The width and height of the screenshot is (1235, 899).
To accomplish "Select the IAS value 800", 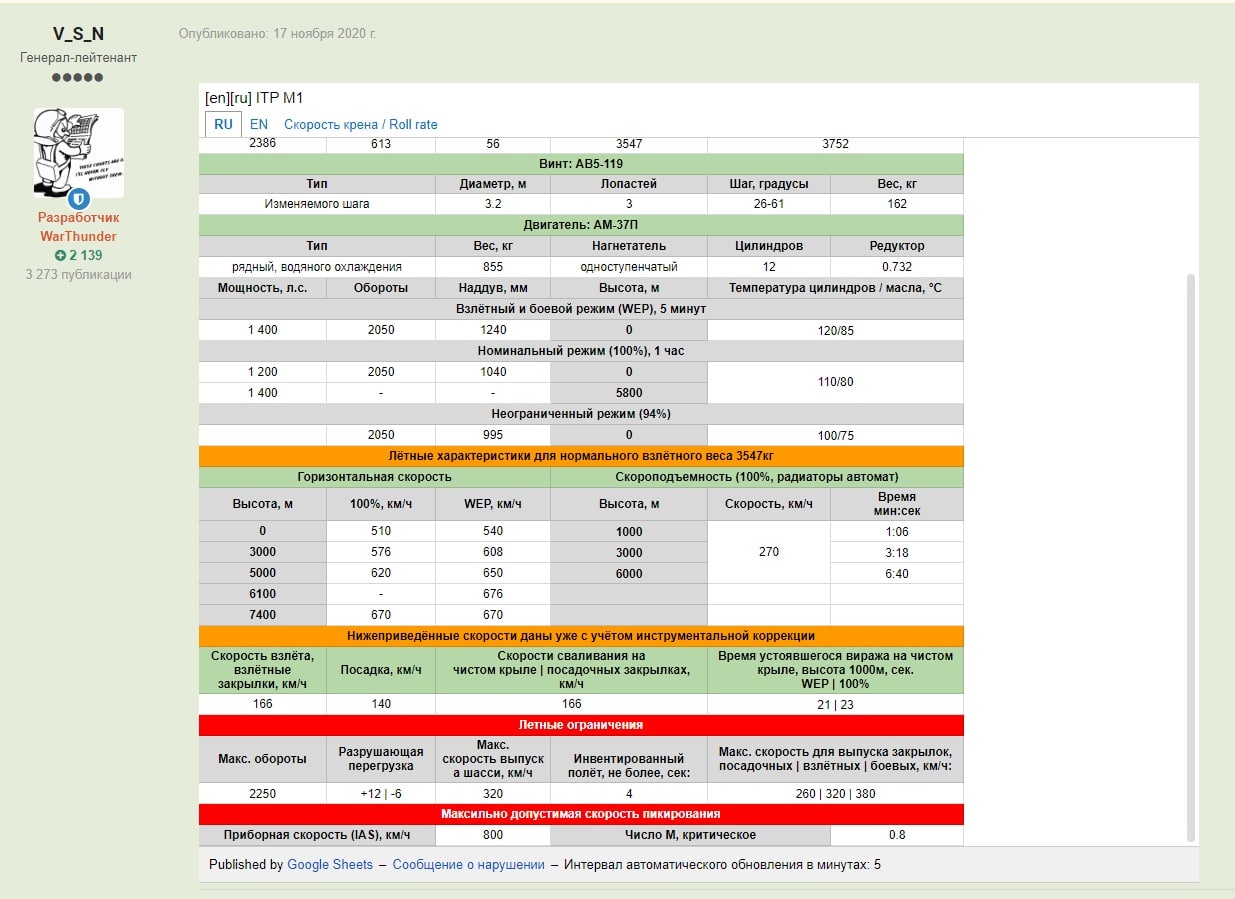I will tap(493, 835).
